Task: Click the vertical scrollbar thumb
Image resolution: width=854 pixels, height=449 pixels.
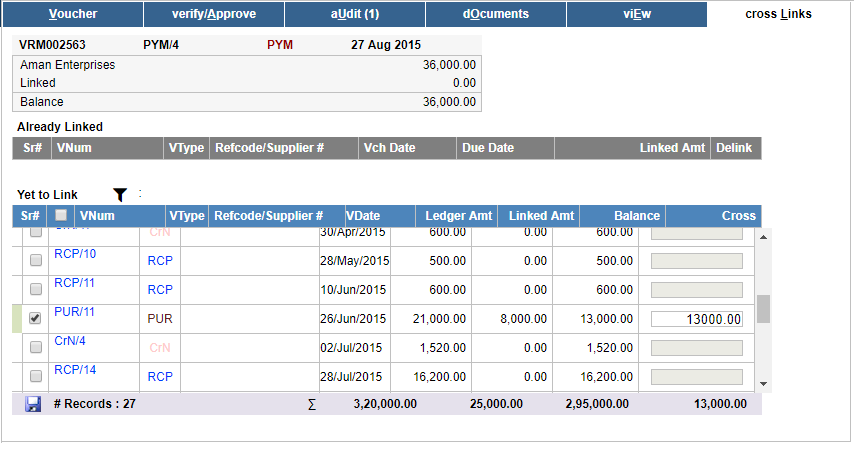Action: point(763,309)
